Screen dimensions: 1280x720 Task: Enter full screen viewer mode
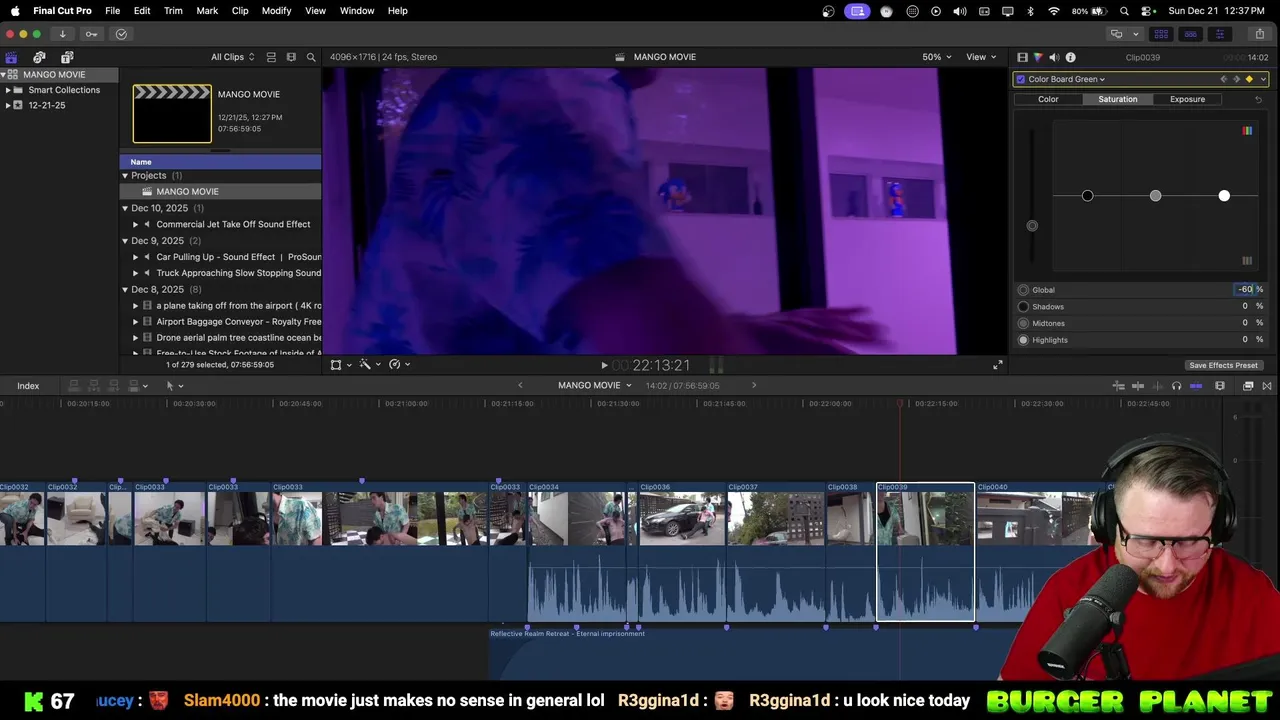(x=997, y=365)
